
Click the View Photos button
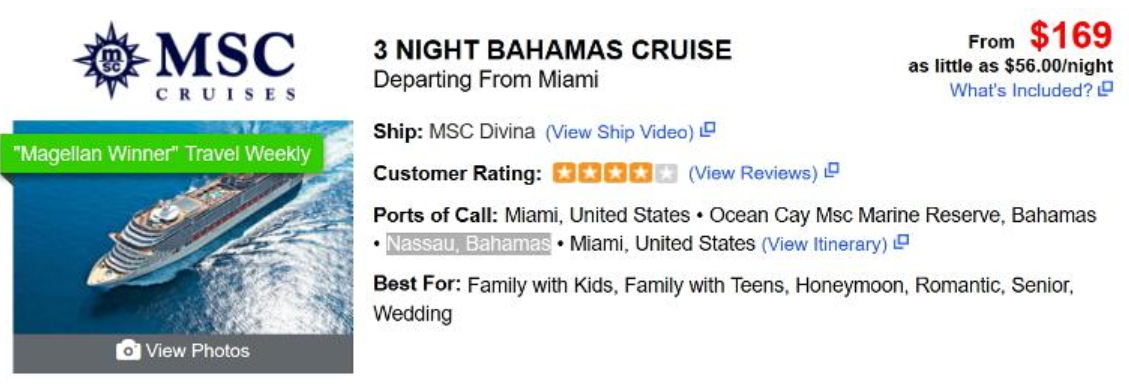[x=183, y=352]
